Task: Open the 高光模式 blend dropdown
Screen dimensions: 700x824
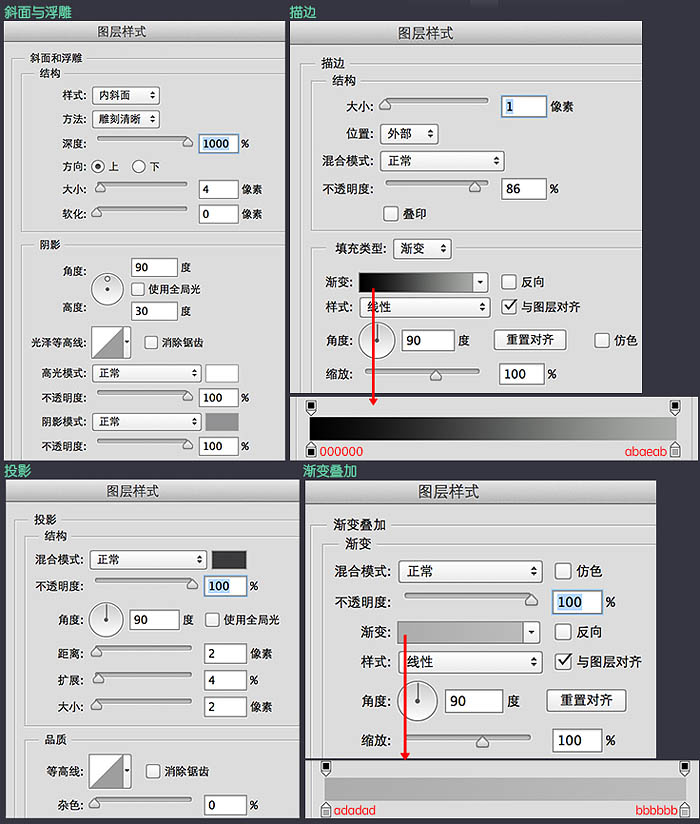Action: click(x=147, y=373)
